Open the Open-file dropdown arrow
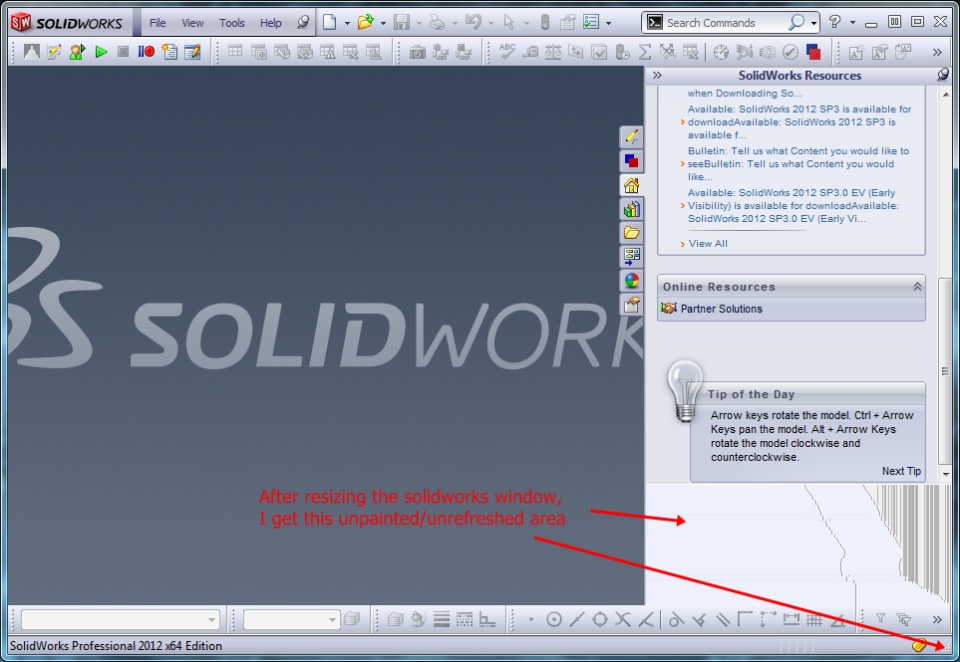Screen dimensions: 960x662 point(383,23)
